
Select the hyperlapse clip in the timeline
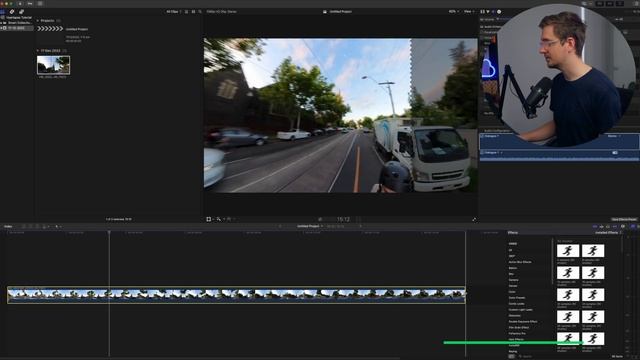click(236, 295)
